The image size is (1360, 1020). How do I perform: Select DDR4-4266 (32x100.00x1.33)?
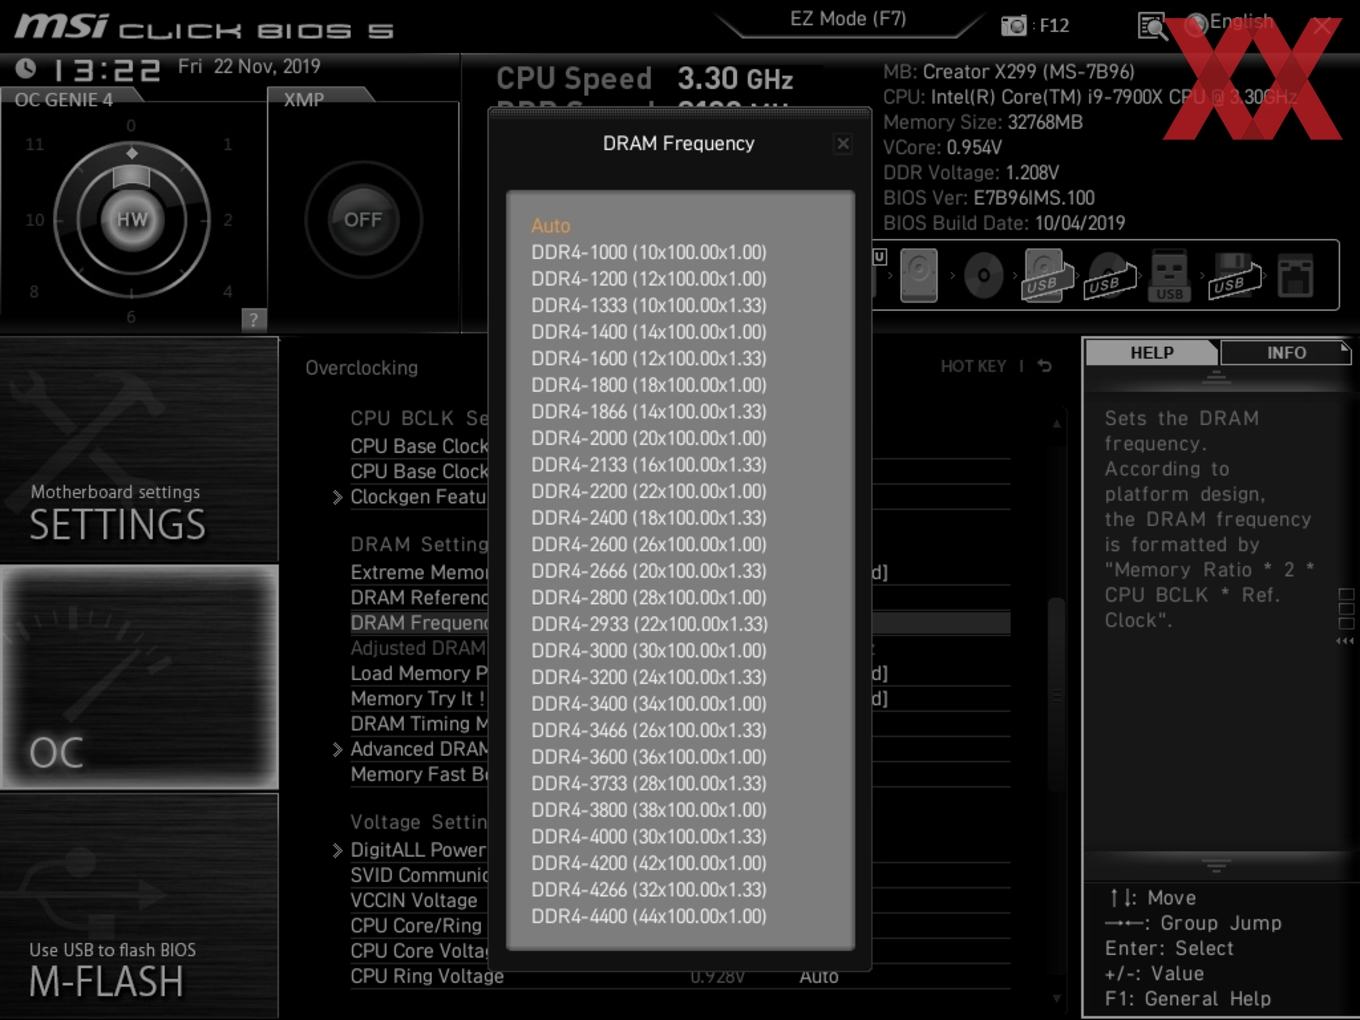pyautogui.click(x=649, y=889)
